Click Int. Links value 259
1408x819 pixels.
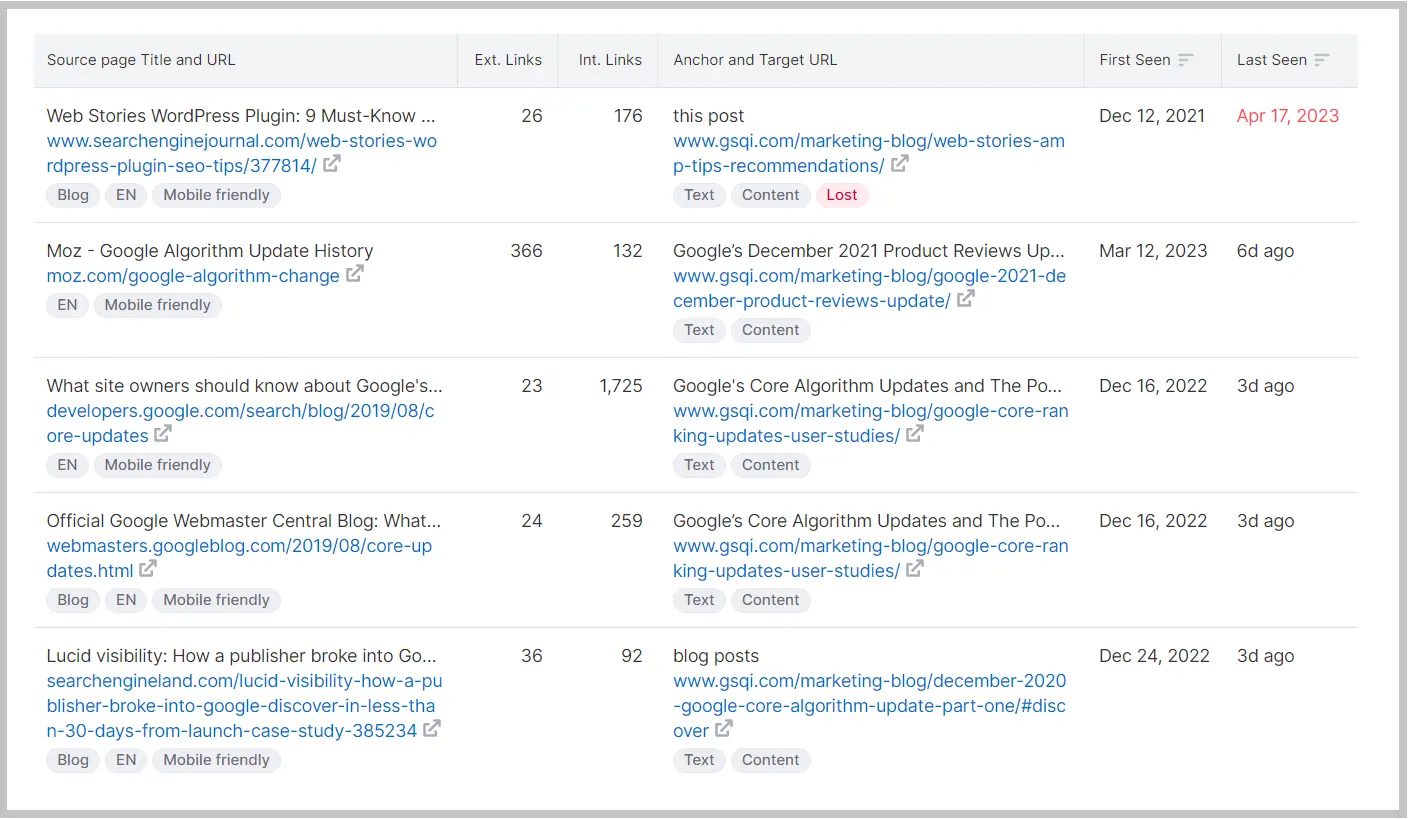(x=627, y=521)
